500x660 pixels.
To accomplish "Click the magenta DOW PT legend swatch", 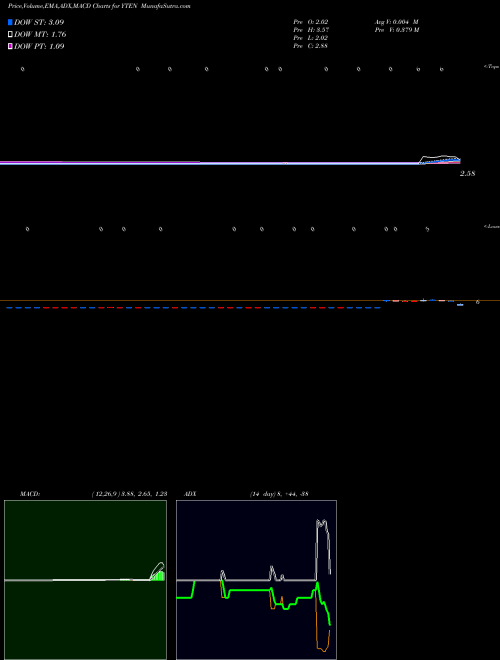I will (10, 46).
